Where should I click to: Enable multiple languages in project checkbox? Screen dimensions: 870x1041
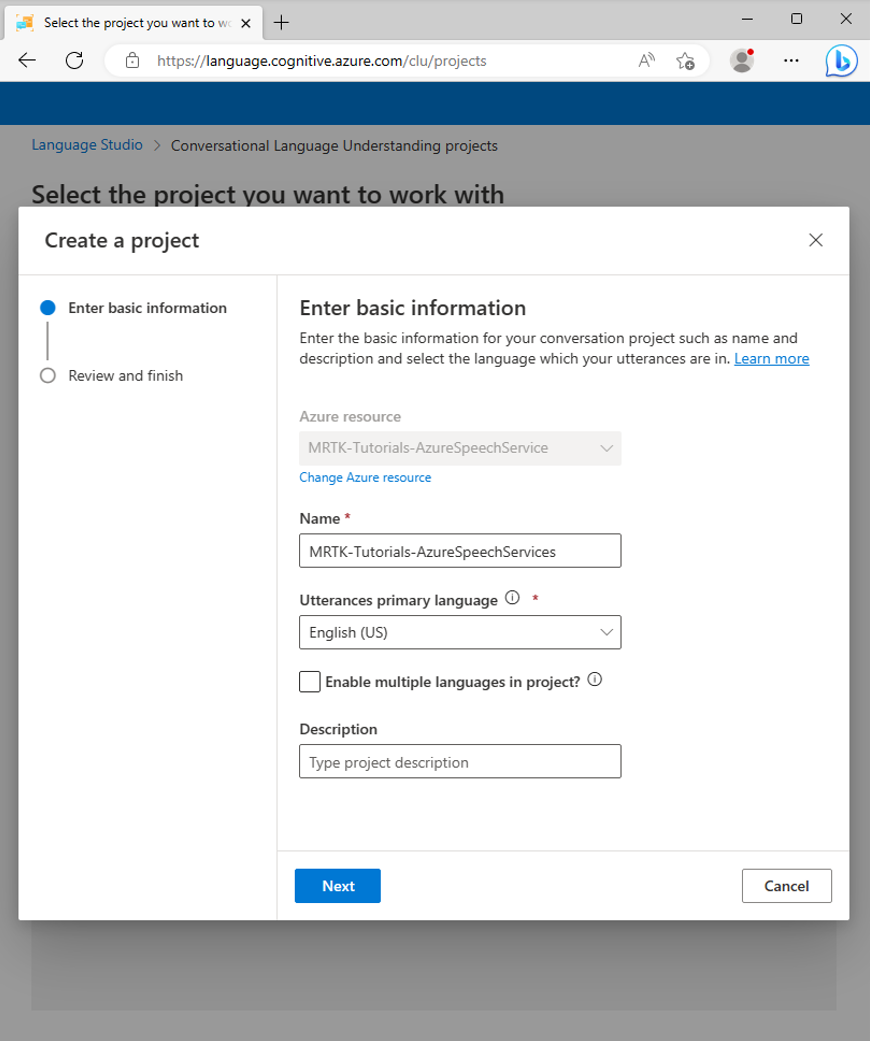click(x=309, y=682)
